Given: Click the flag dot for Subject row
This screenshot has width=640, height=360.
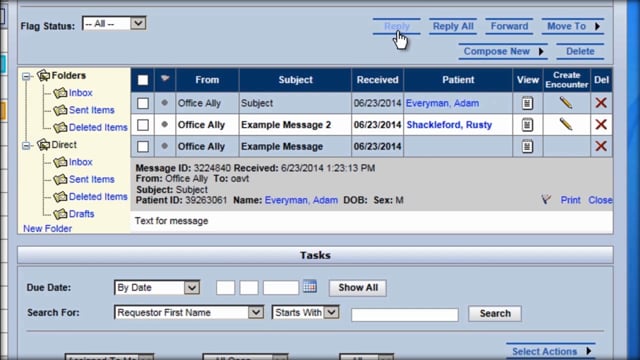Looking at the screenshot, I should tap(164, 103).
